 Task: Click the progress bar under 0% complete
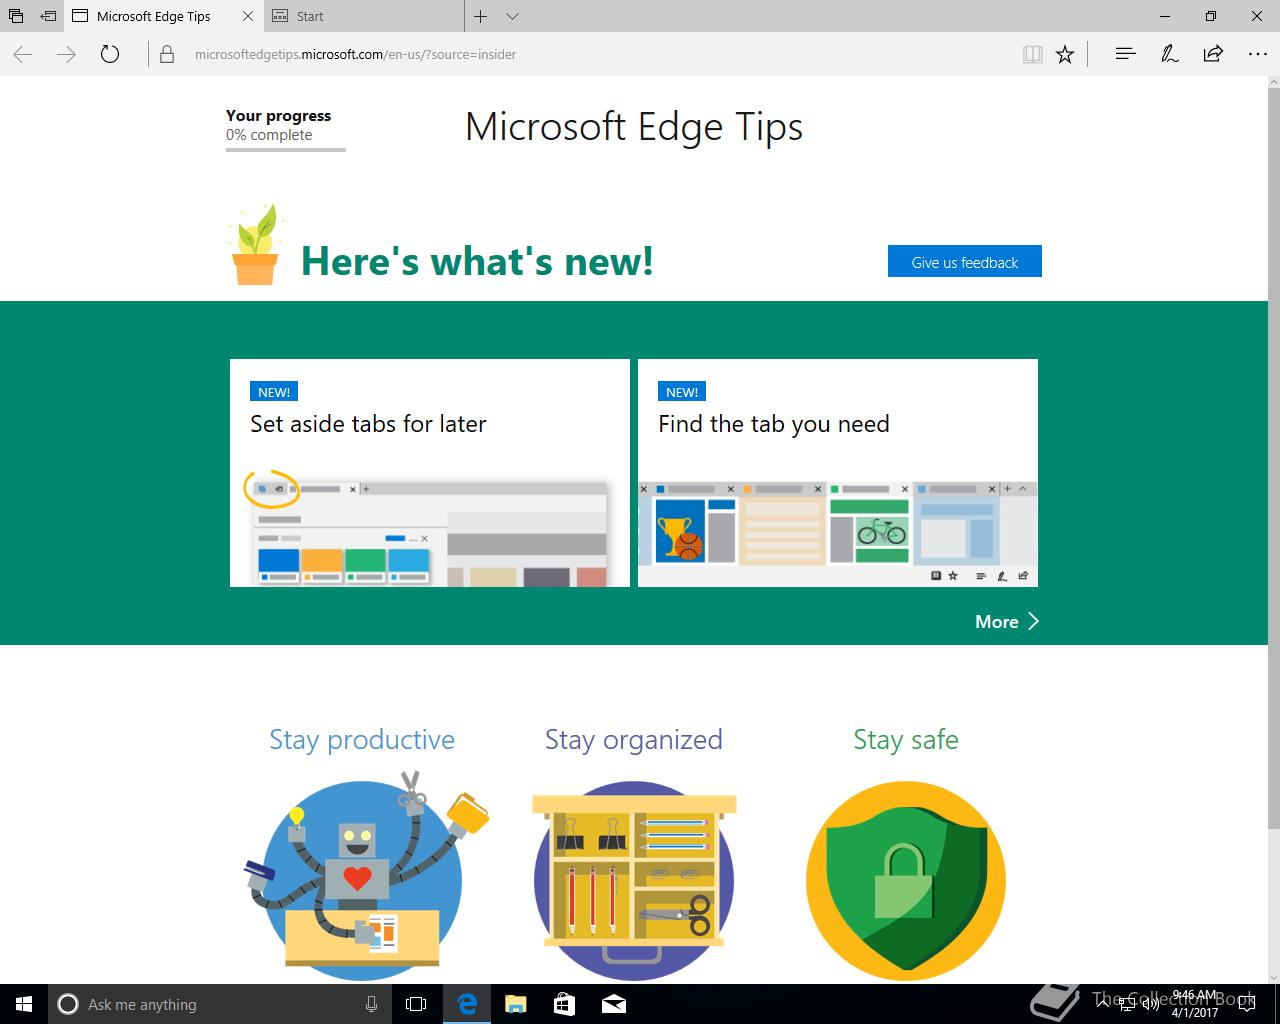point(286,150)
